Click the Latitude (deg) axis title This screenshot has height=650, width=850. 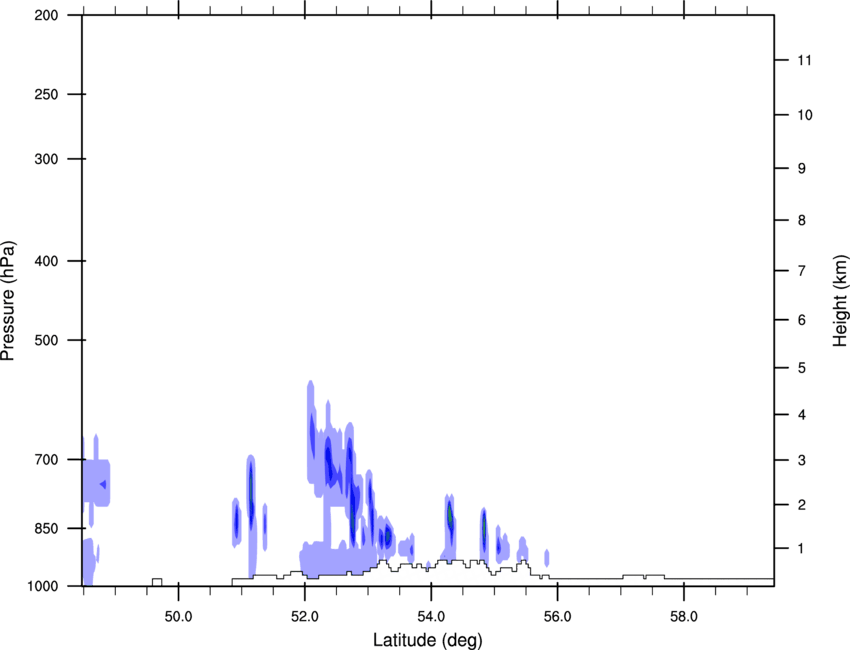427,640
